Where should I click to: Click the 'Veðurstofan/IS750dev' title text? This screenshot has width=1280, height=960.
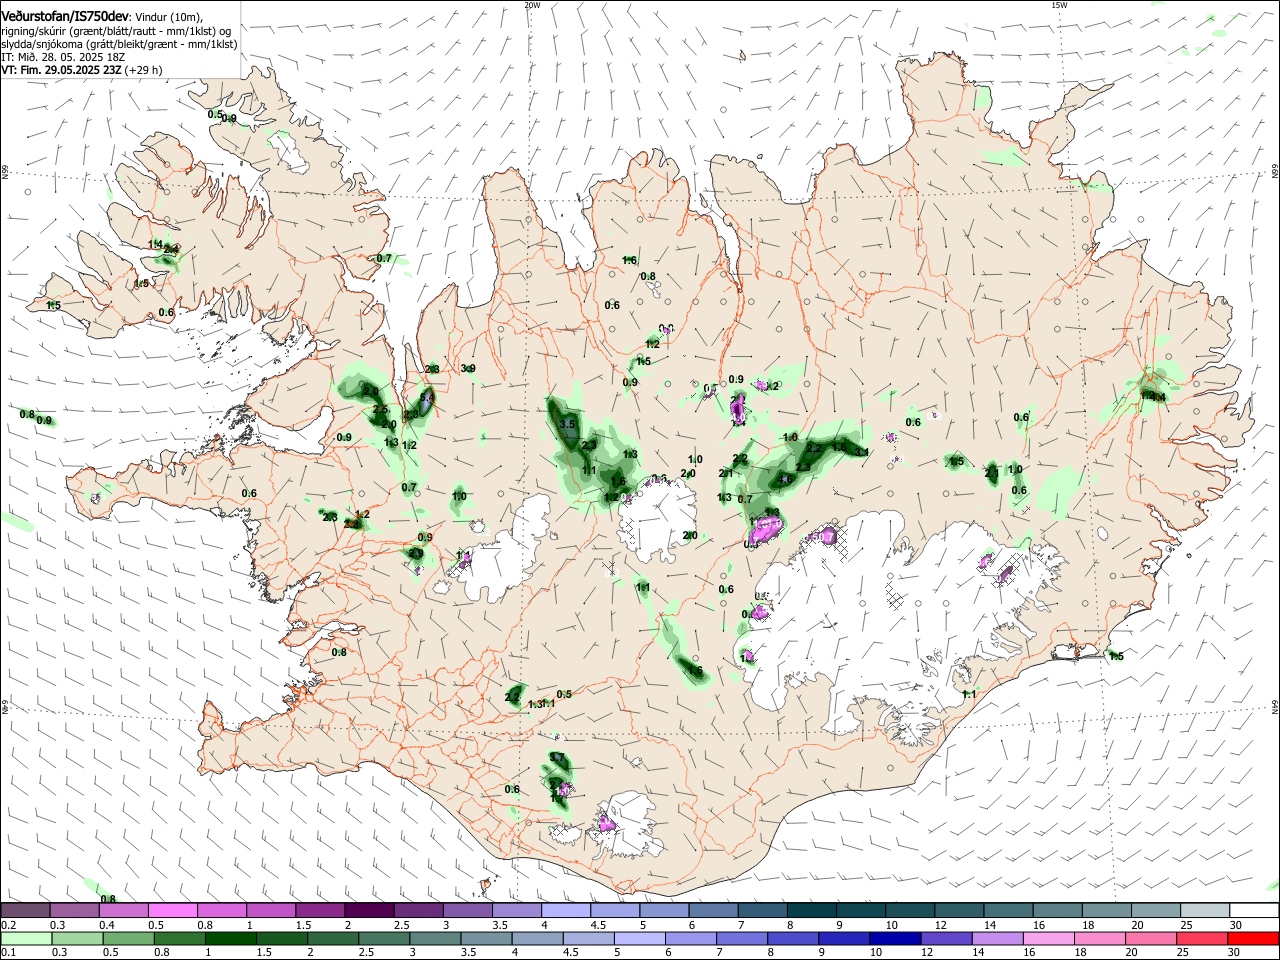tap(66, 16)
